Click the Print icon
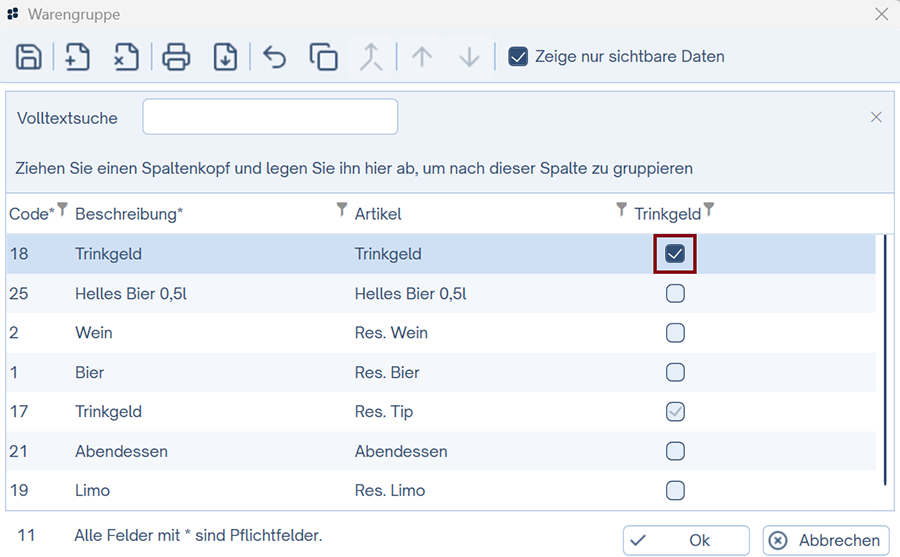This screenshot has height=557, width=900. (176, 57)
